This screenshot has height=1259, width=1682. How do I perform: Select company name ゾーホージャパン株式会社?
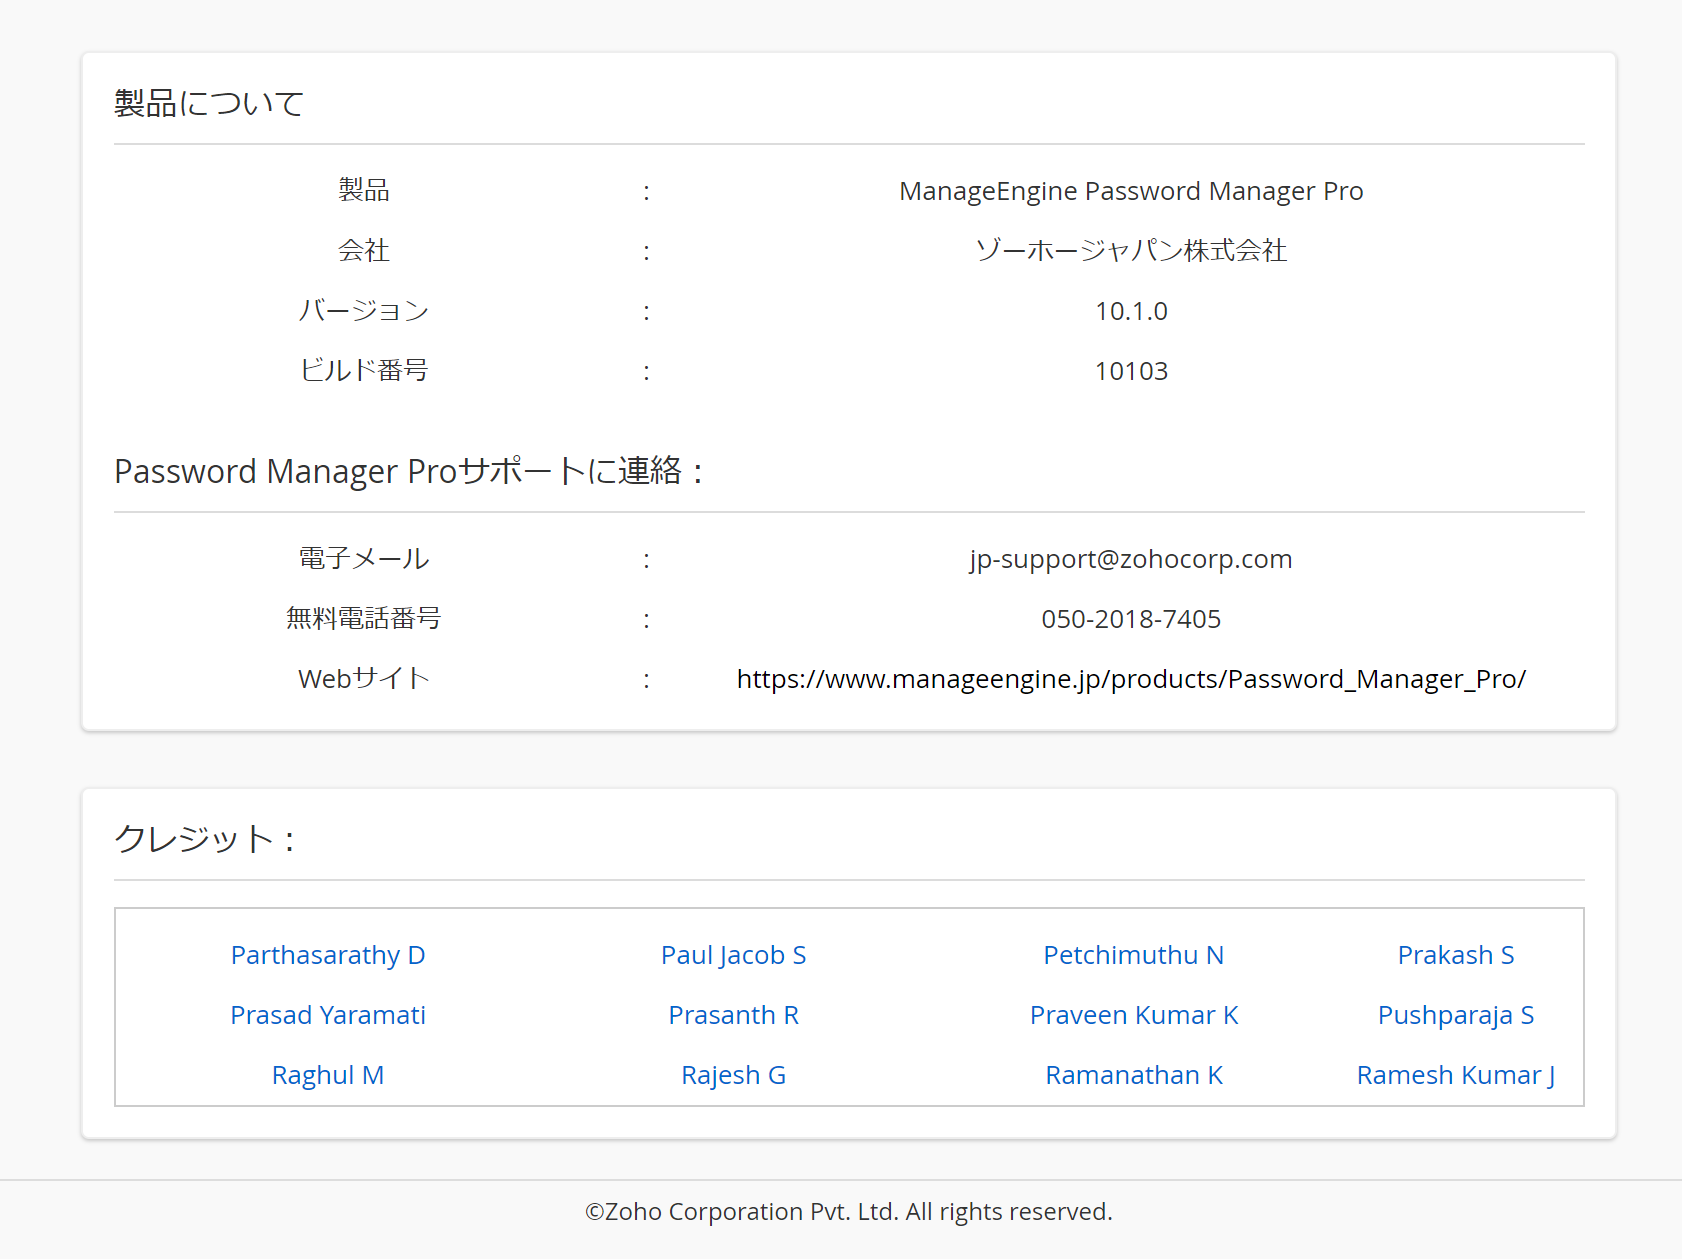(1131, 250)
